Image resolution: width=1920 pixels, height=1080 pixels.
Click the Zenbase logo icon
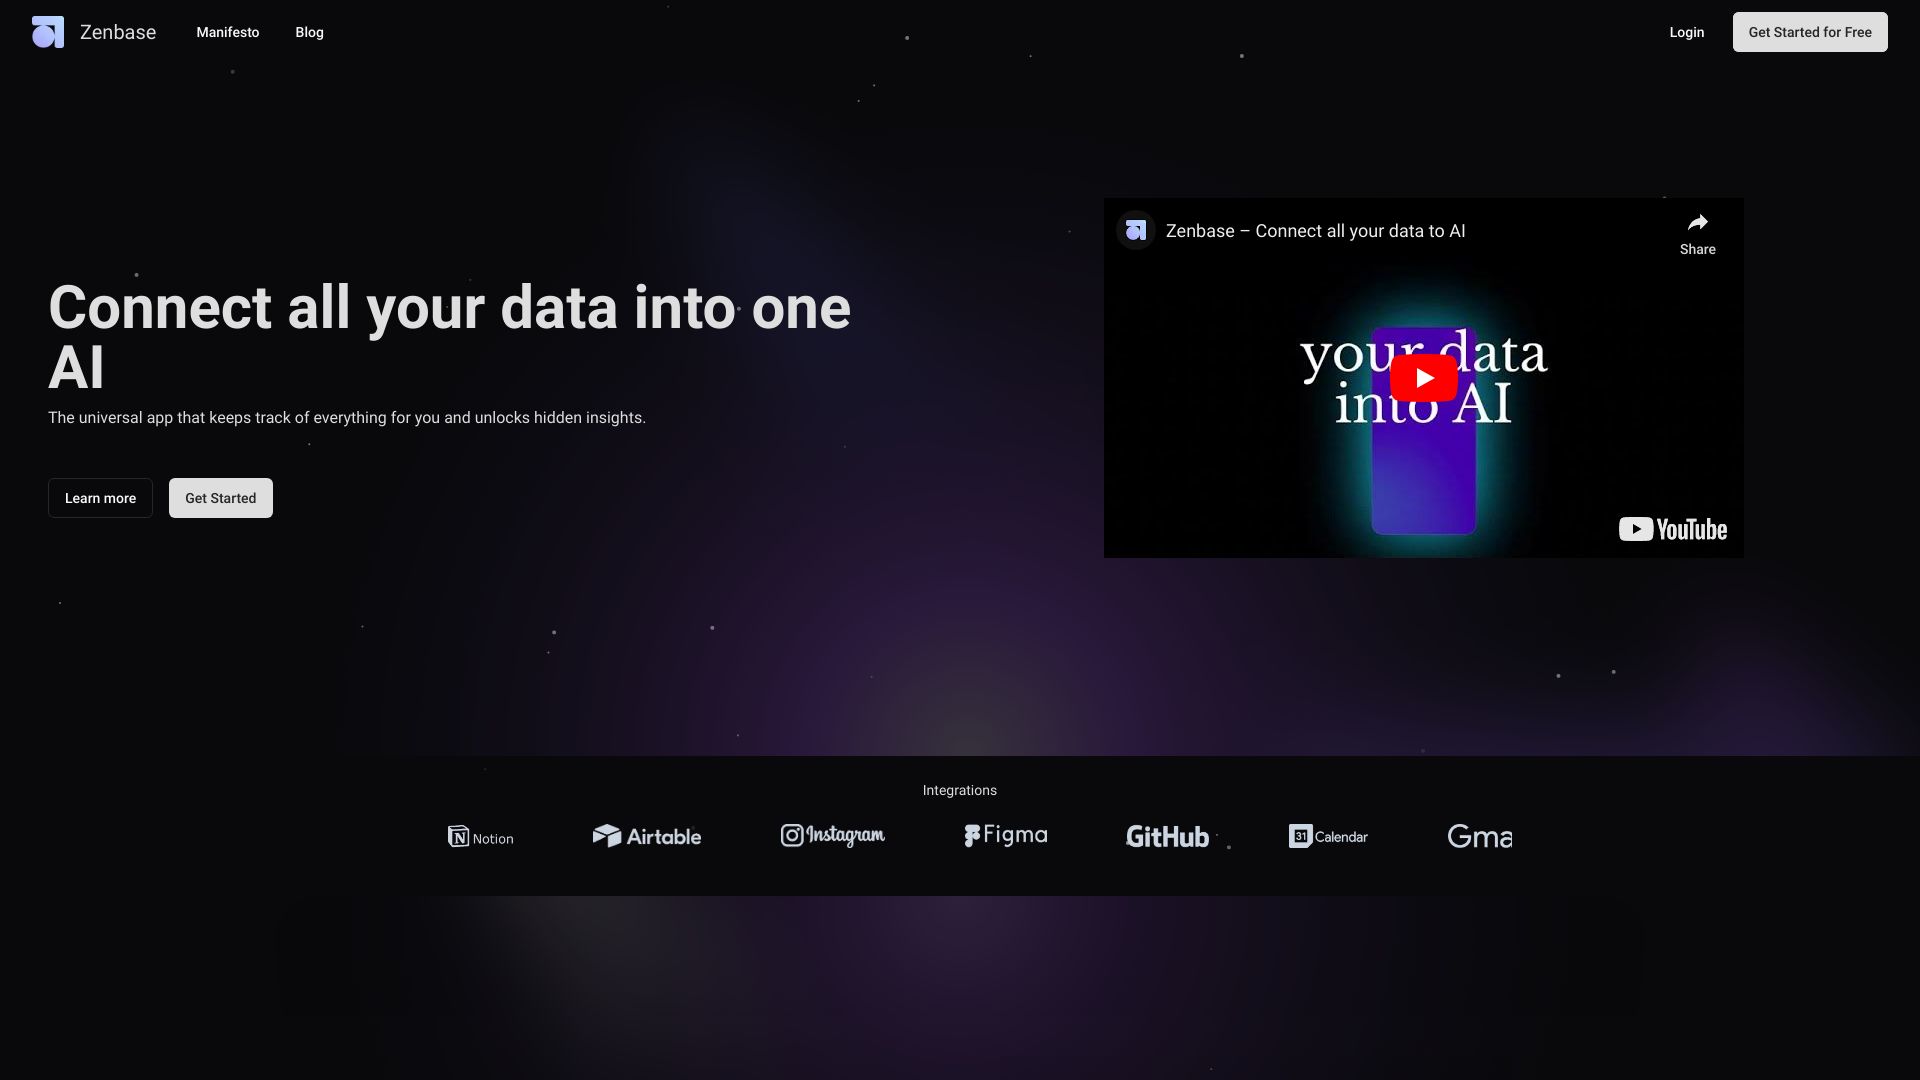[47, 32]
